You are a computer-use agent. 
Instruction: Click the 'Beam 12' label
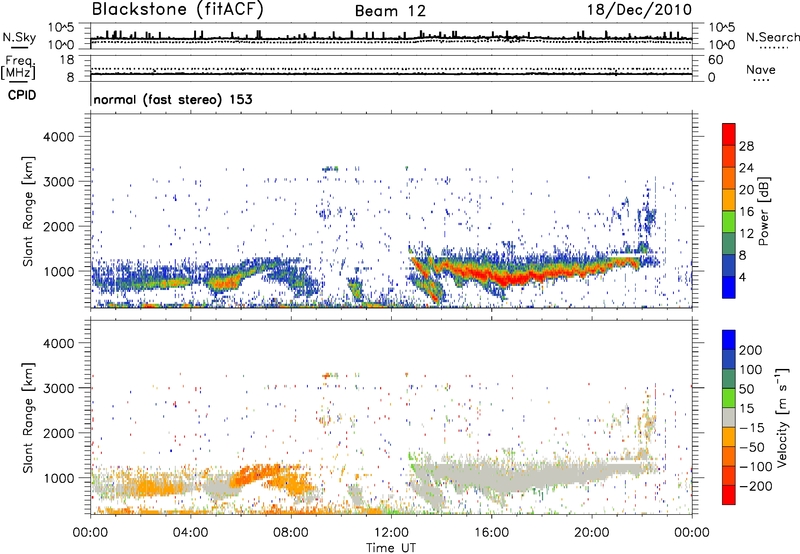390,11
